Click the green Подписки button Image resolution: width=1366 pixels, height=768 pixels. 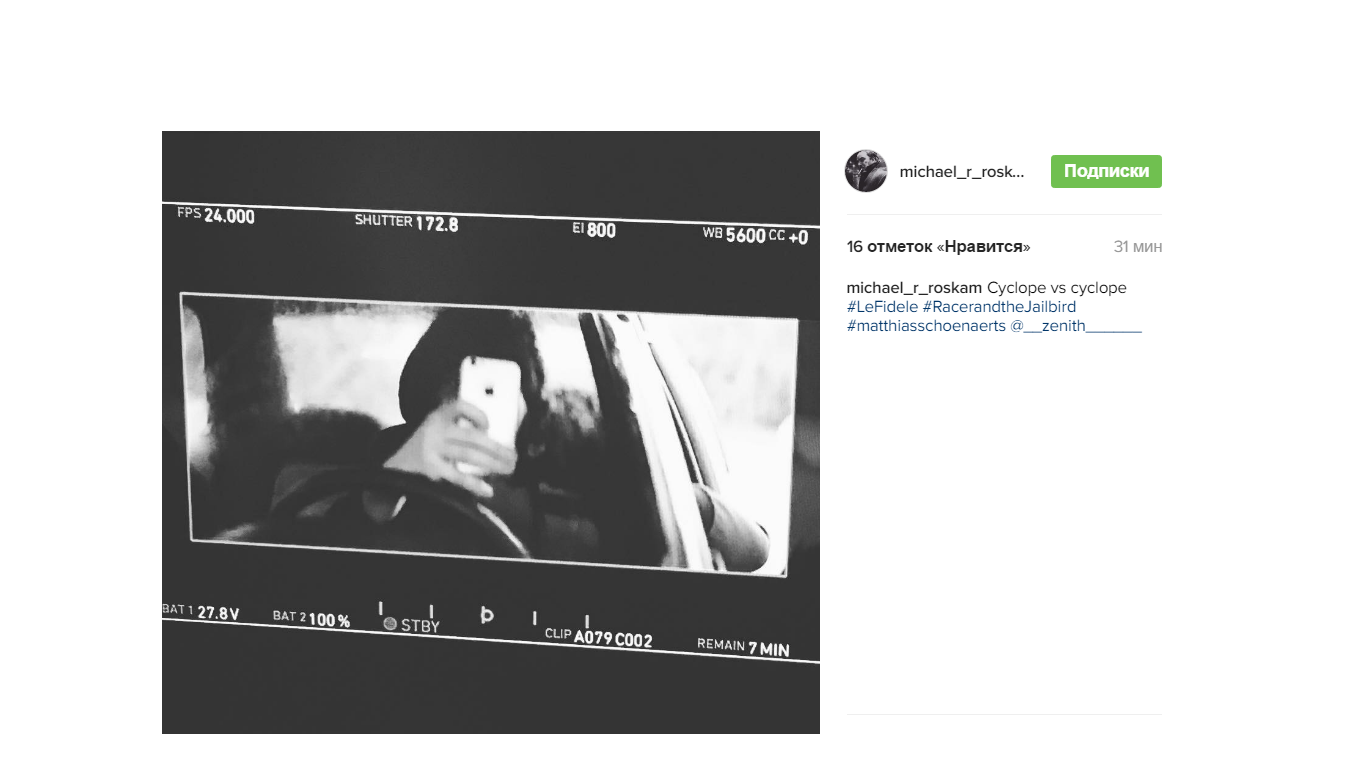[x=1106, y=171]
